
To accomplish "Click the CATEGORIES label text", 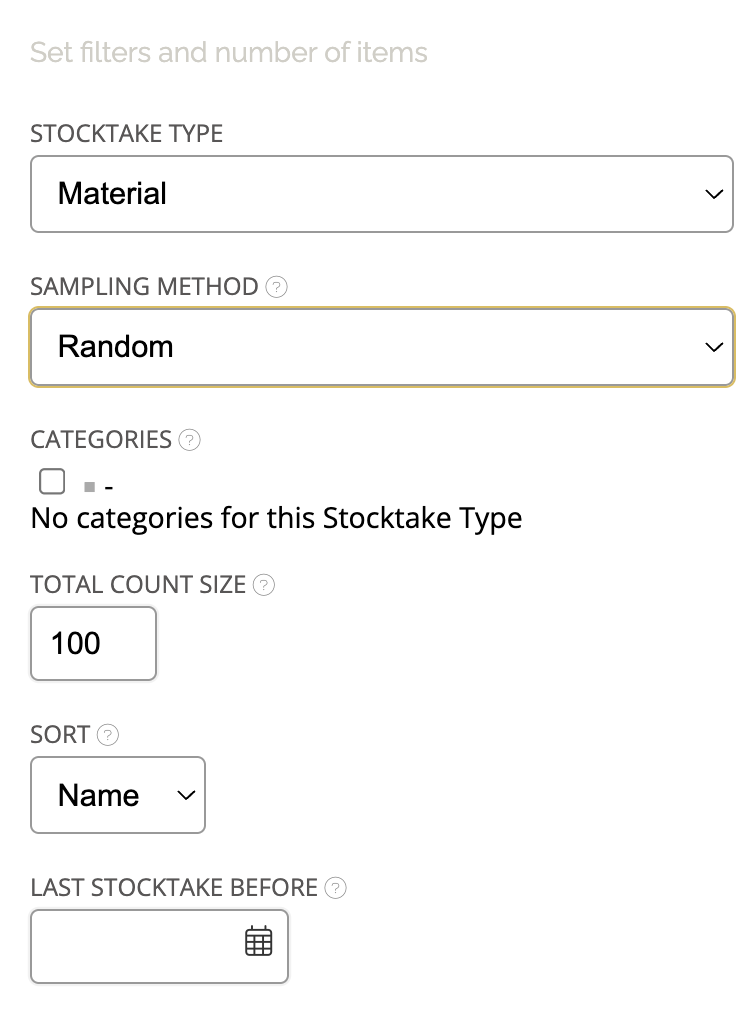I will coord(101,440).
